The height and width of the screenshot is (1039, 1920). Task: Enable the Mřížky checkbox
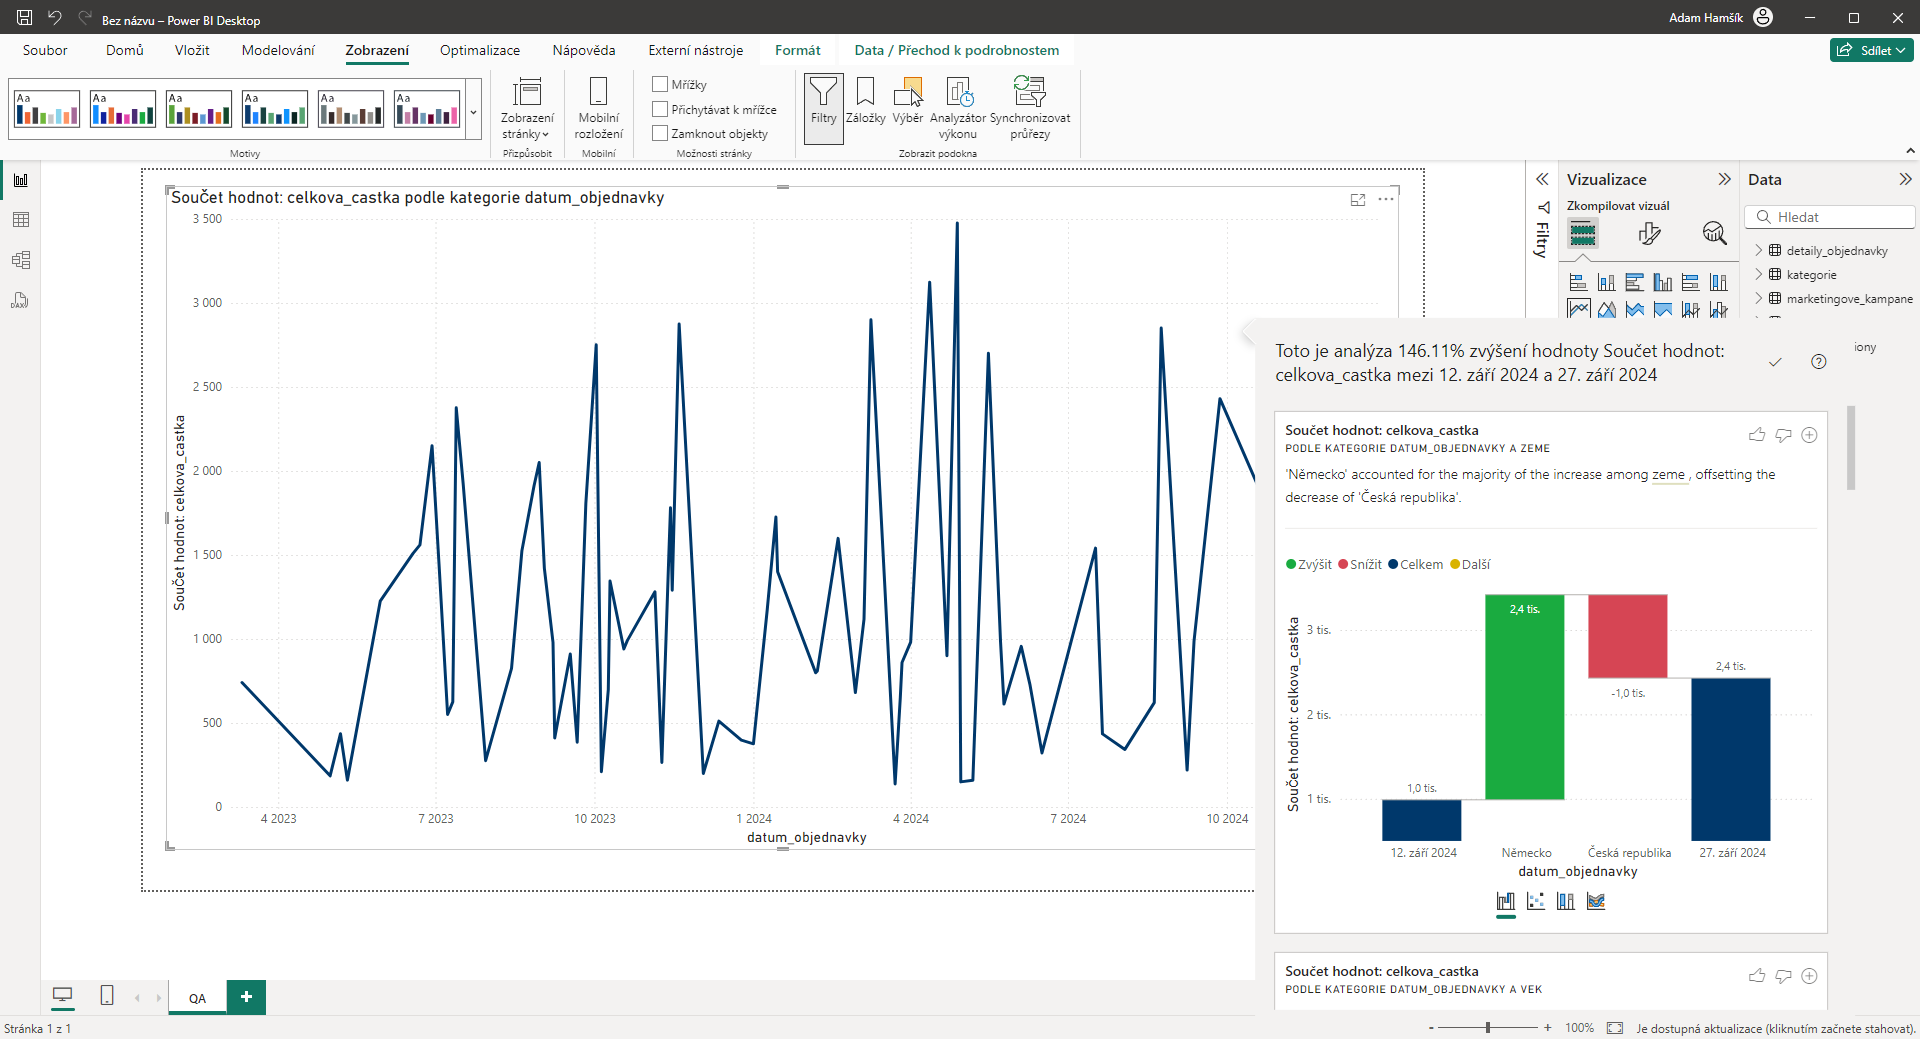point(660,85)
